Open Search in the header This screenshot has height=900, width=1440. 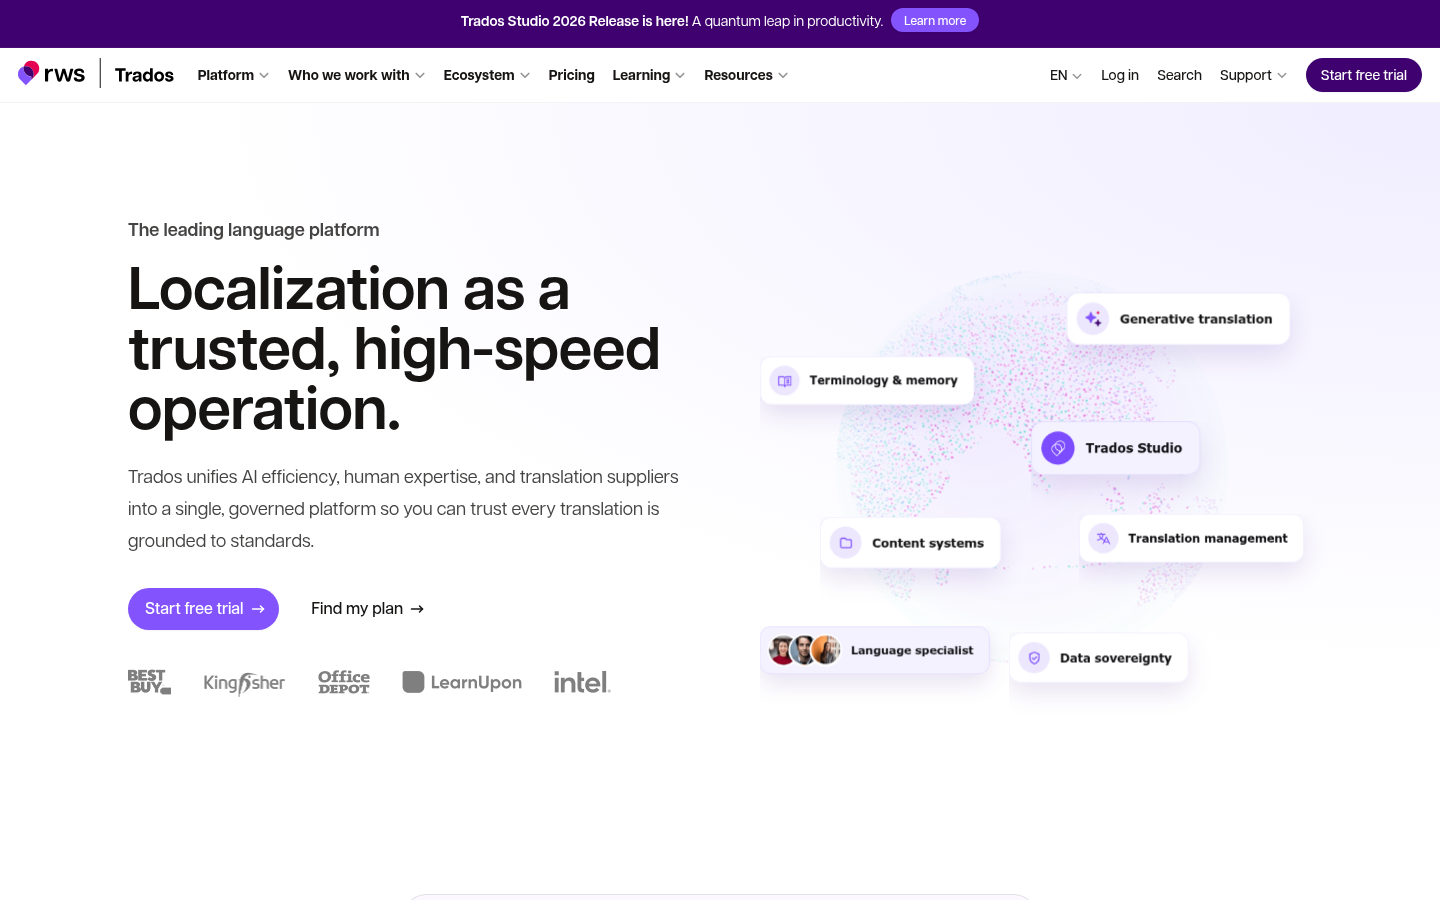(x=1179, y=75)
